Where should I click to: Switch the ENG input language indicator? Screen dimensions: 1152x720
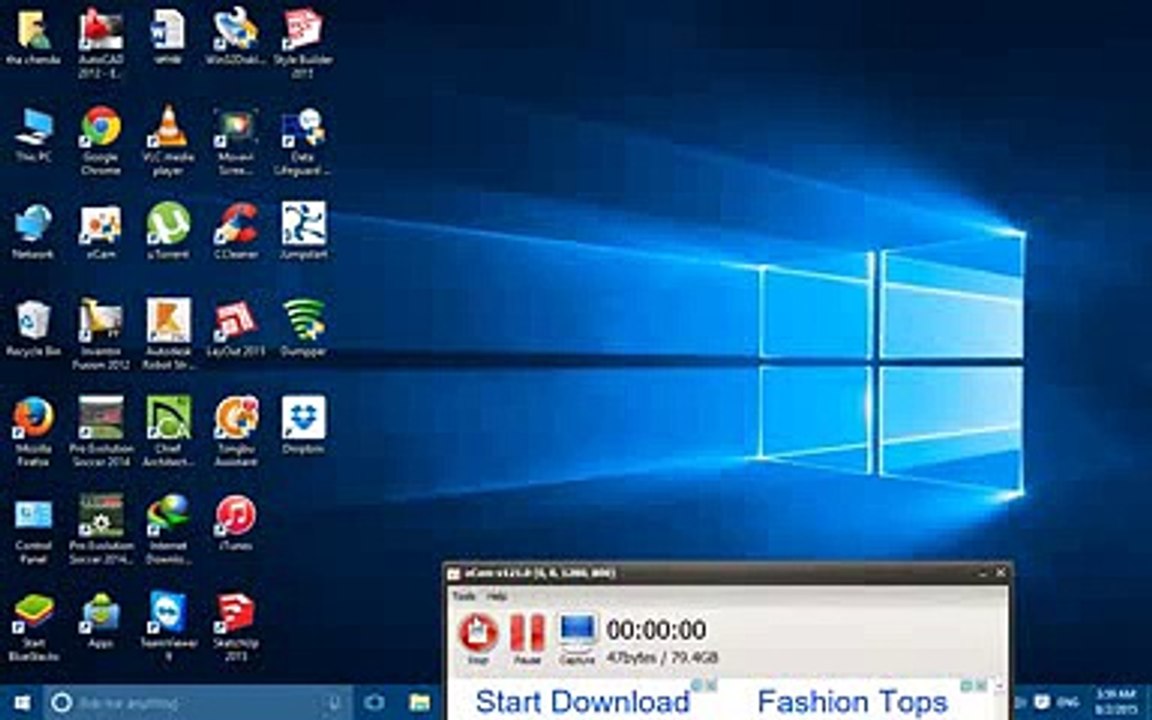pos(1067,702)
